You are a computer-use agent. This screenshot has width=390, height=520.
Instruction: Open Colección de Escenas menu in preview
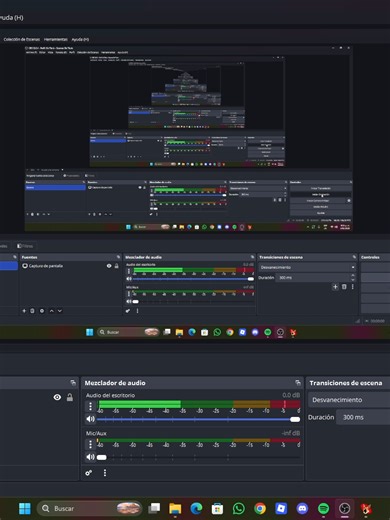click(x=22, y=39)
